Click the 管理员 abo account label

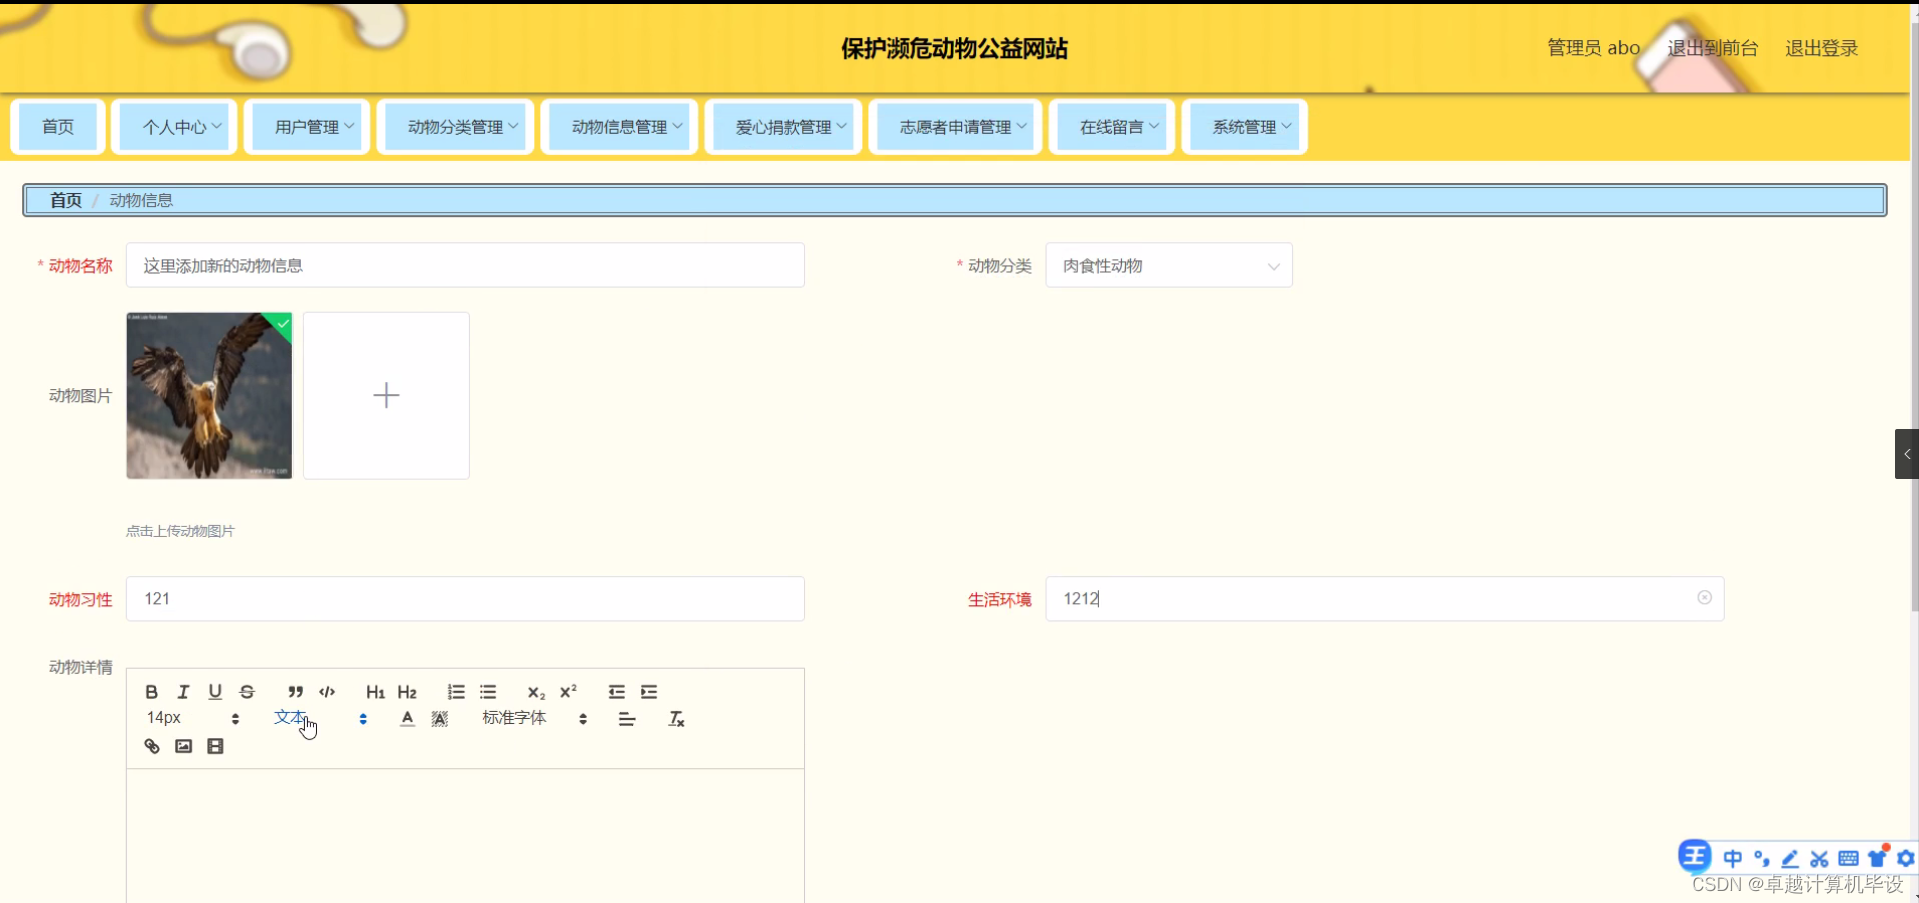pyautogui.click(x=1593, y=48)
